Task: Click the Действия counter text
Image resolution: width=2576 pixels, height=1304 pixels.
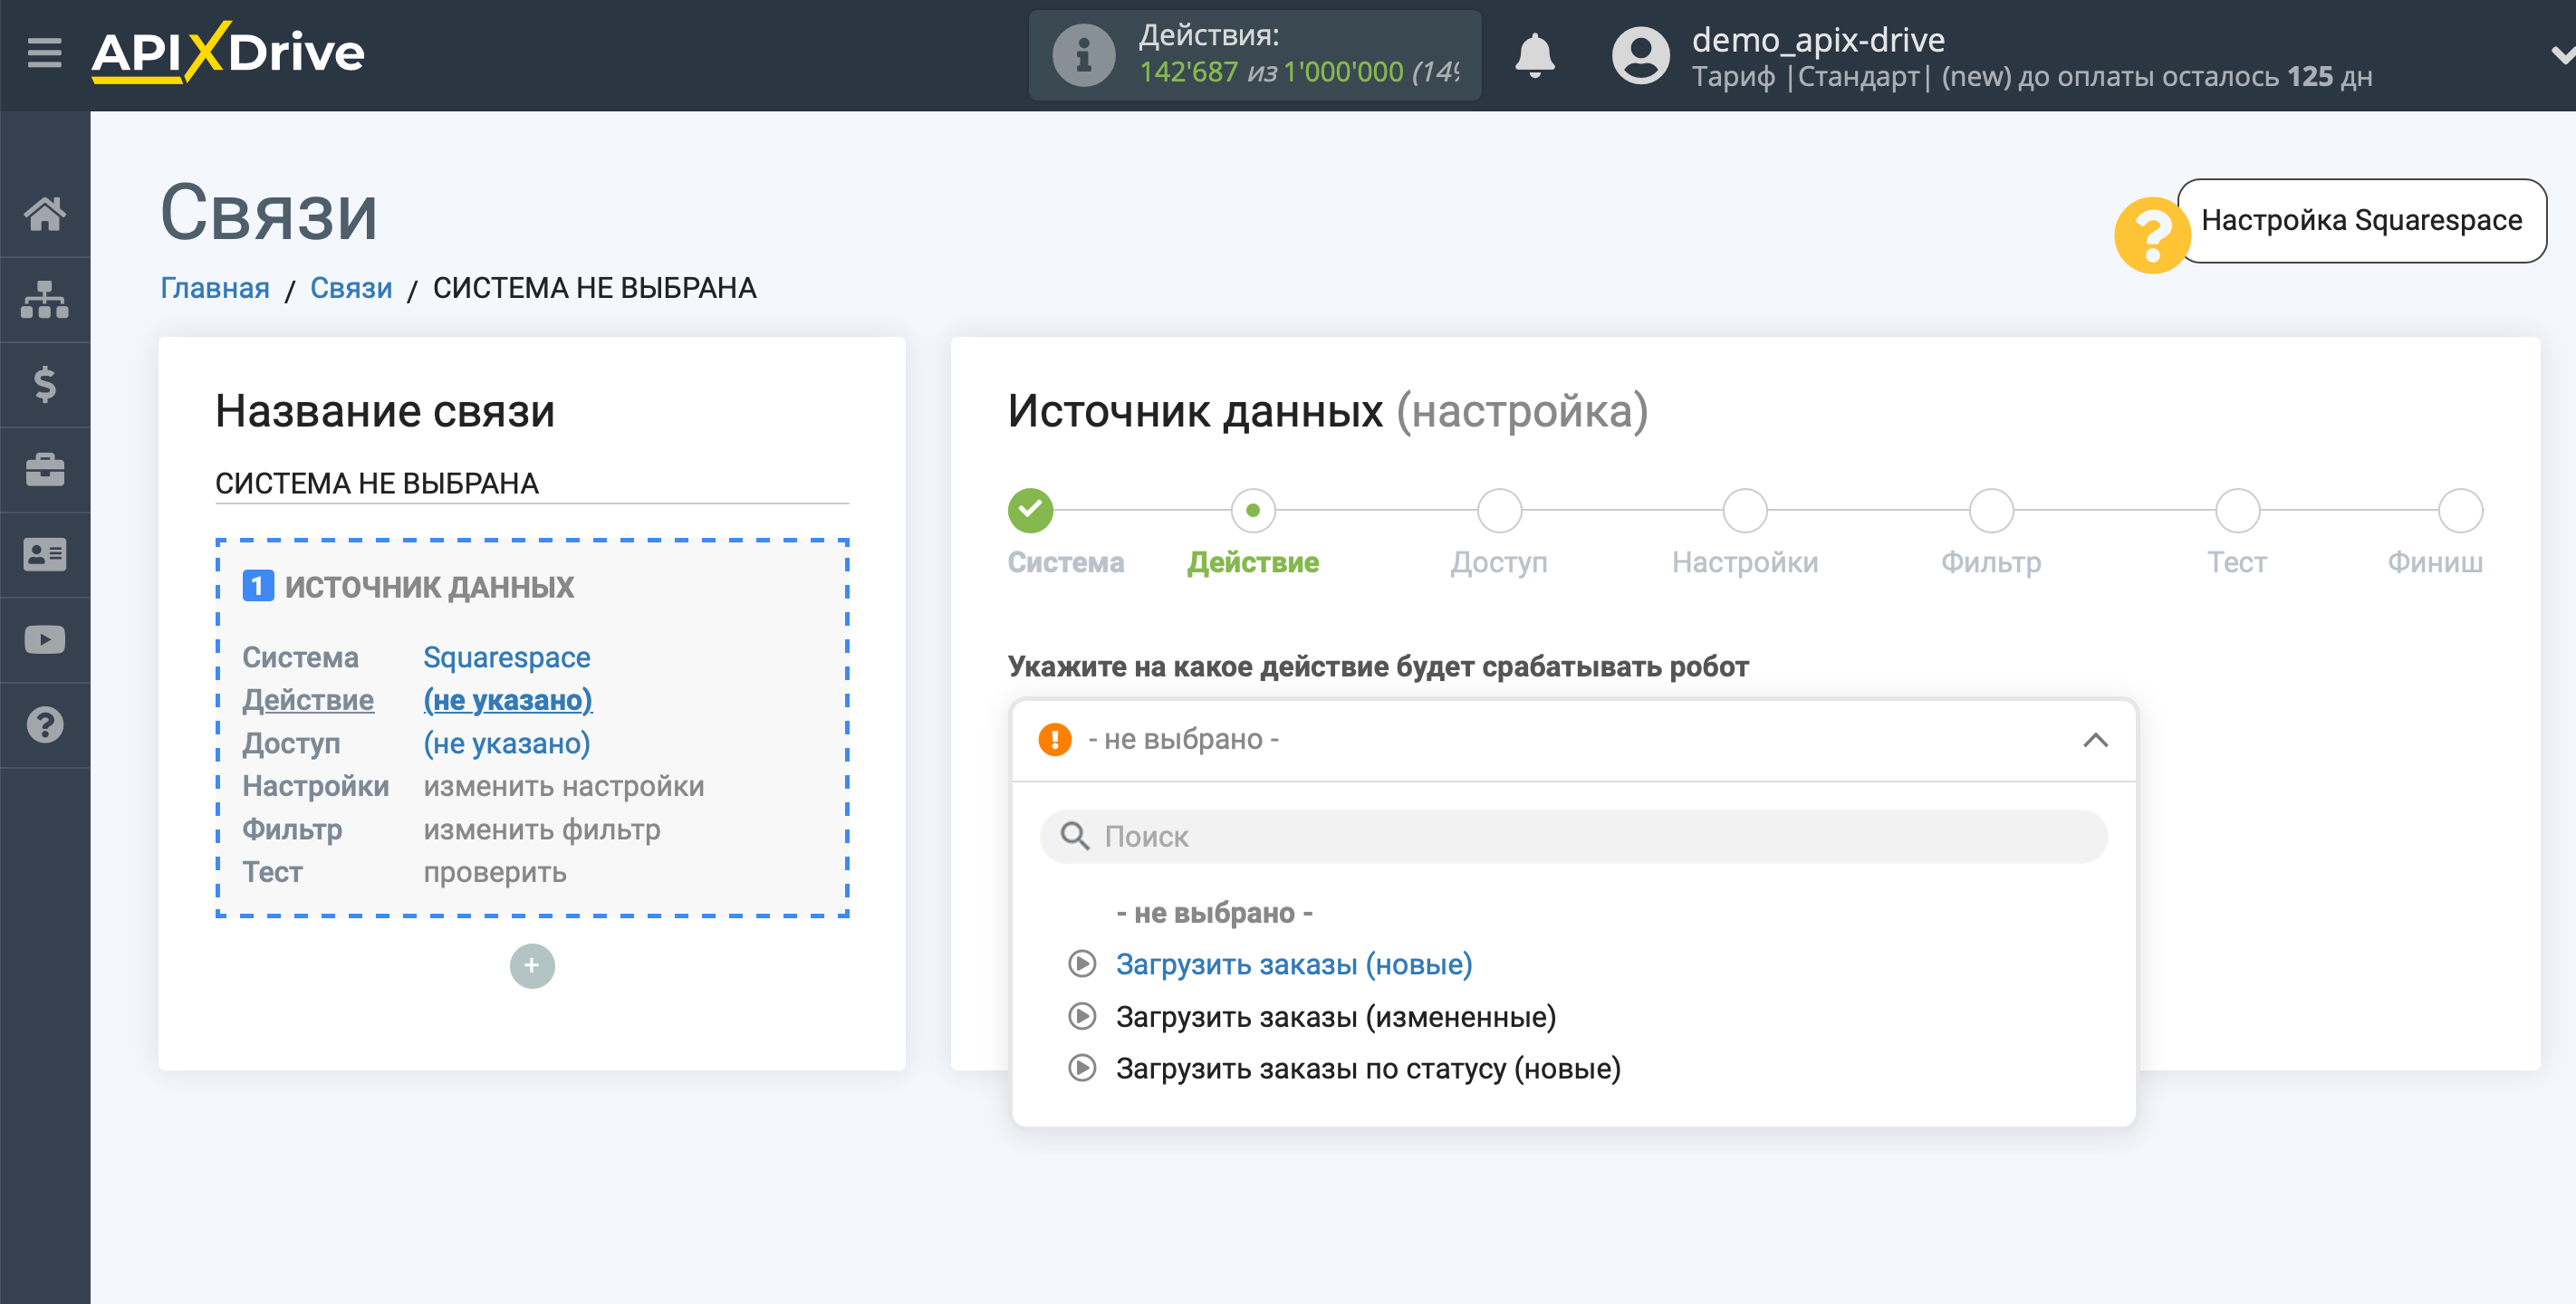Action: click(1298, 55)
